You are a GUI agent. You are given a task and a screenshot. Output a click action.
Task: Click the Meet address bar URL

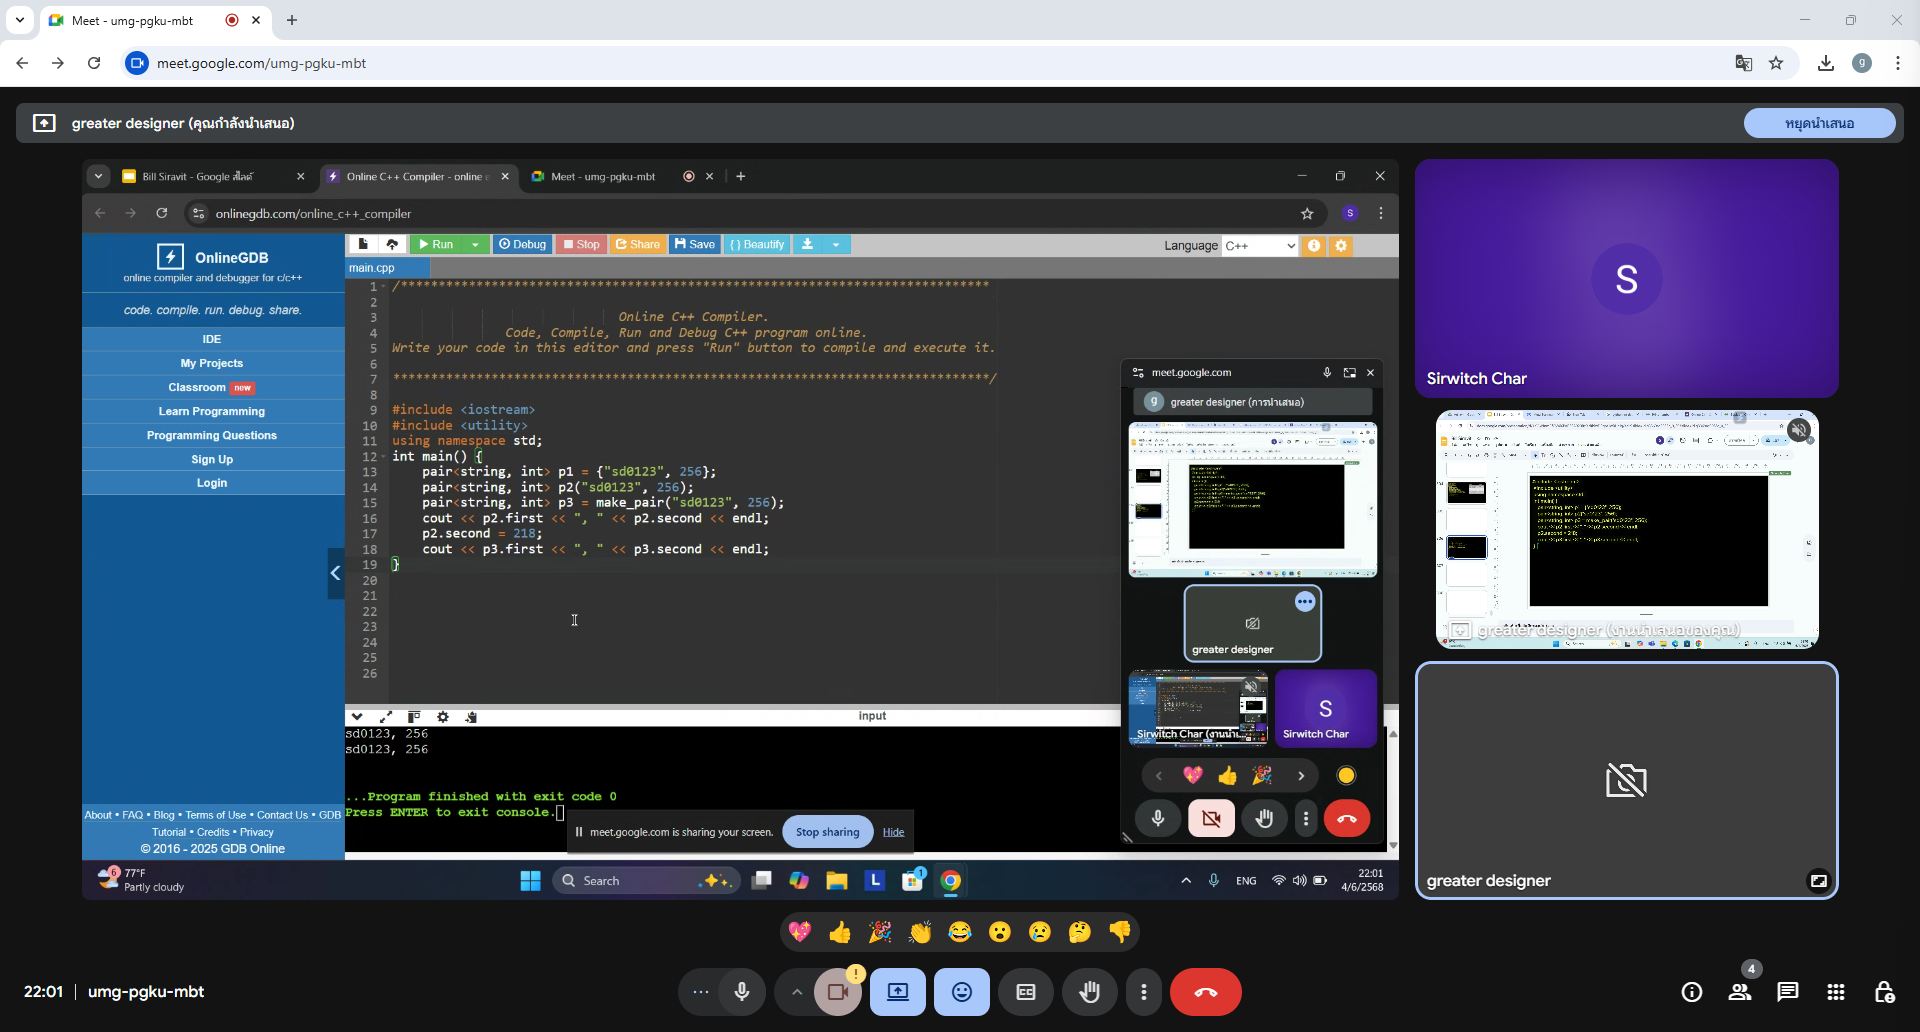[x=261, y=63]
